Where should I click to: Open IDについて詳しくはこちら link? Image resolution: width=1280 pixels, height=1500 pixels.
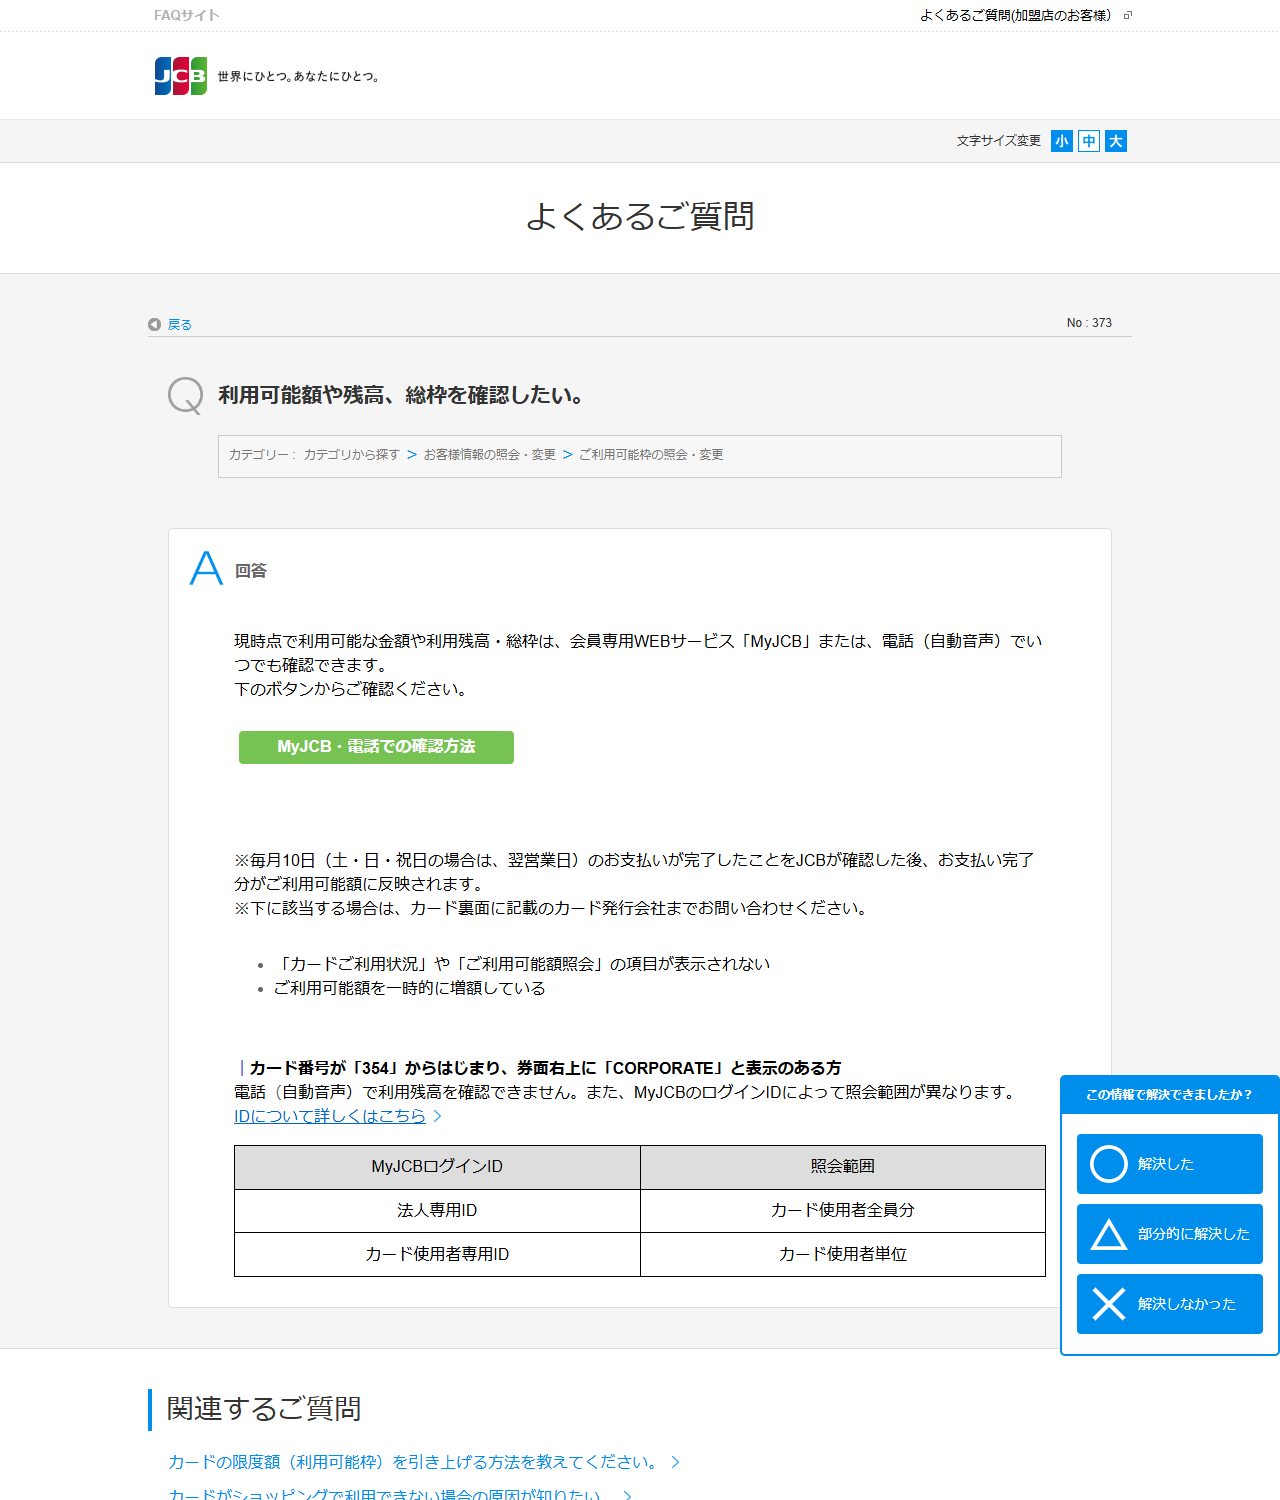pos(330,1116)
